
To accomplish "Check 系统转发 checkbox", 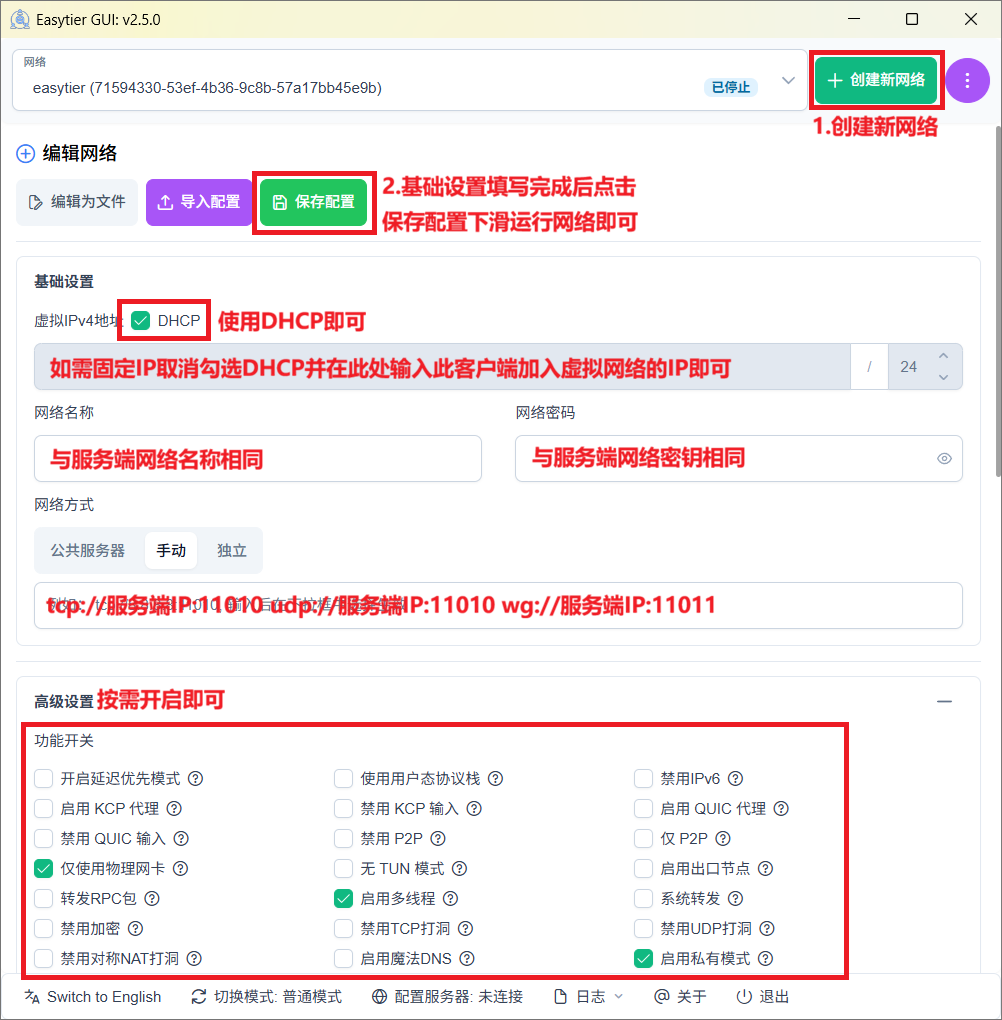I will tap(643, 898).
